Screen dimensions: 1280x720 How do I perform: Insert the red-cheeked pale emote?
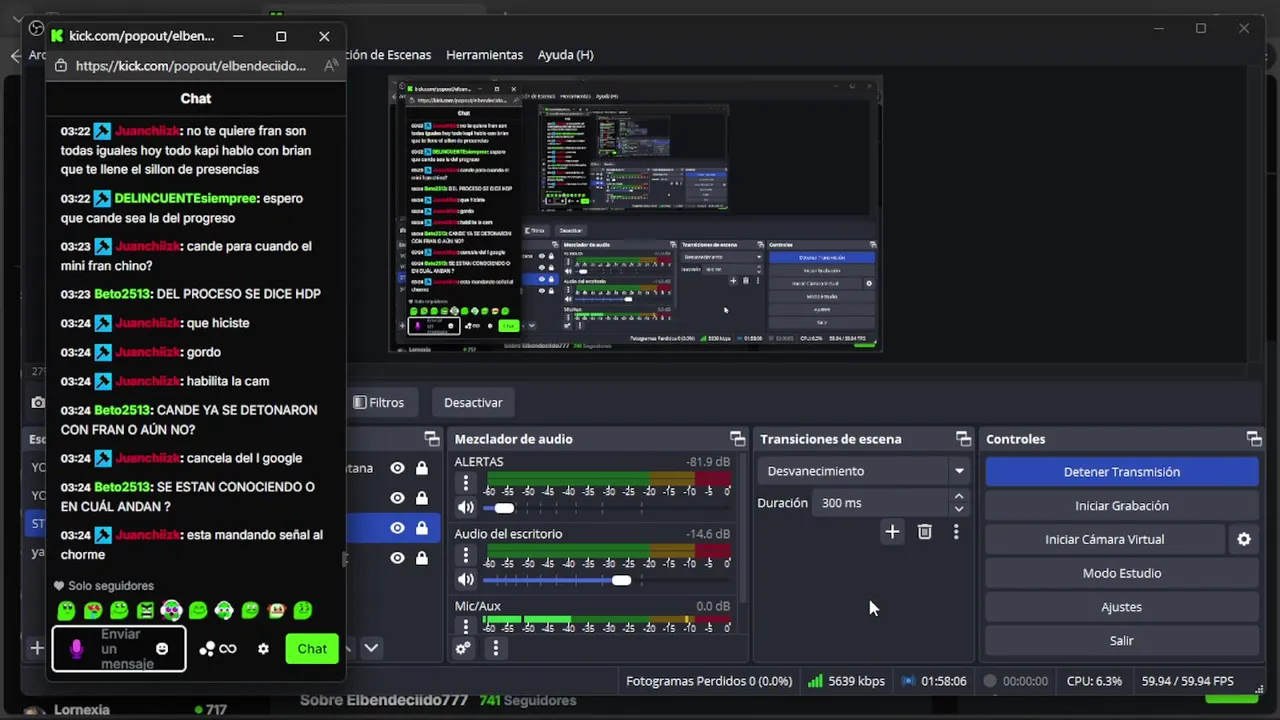277,610
